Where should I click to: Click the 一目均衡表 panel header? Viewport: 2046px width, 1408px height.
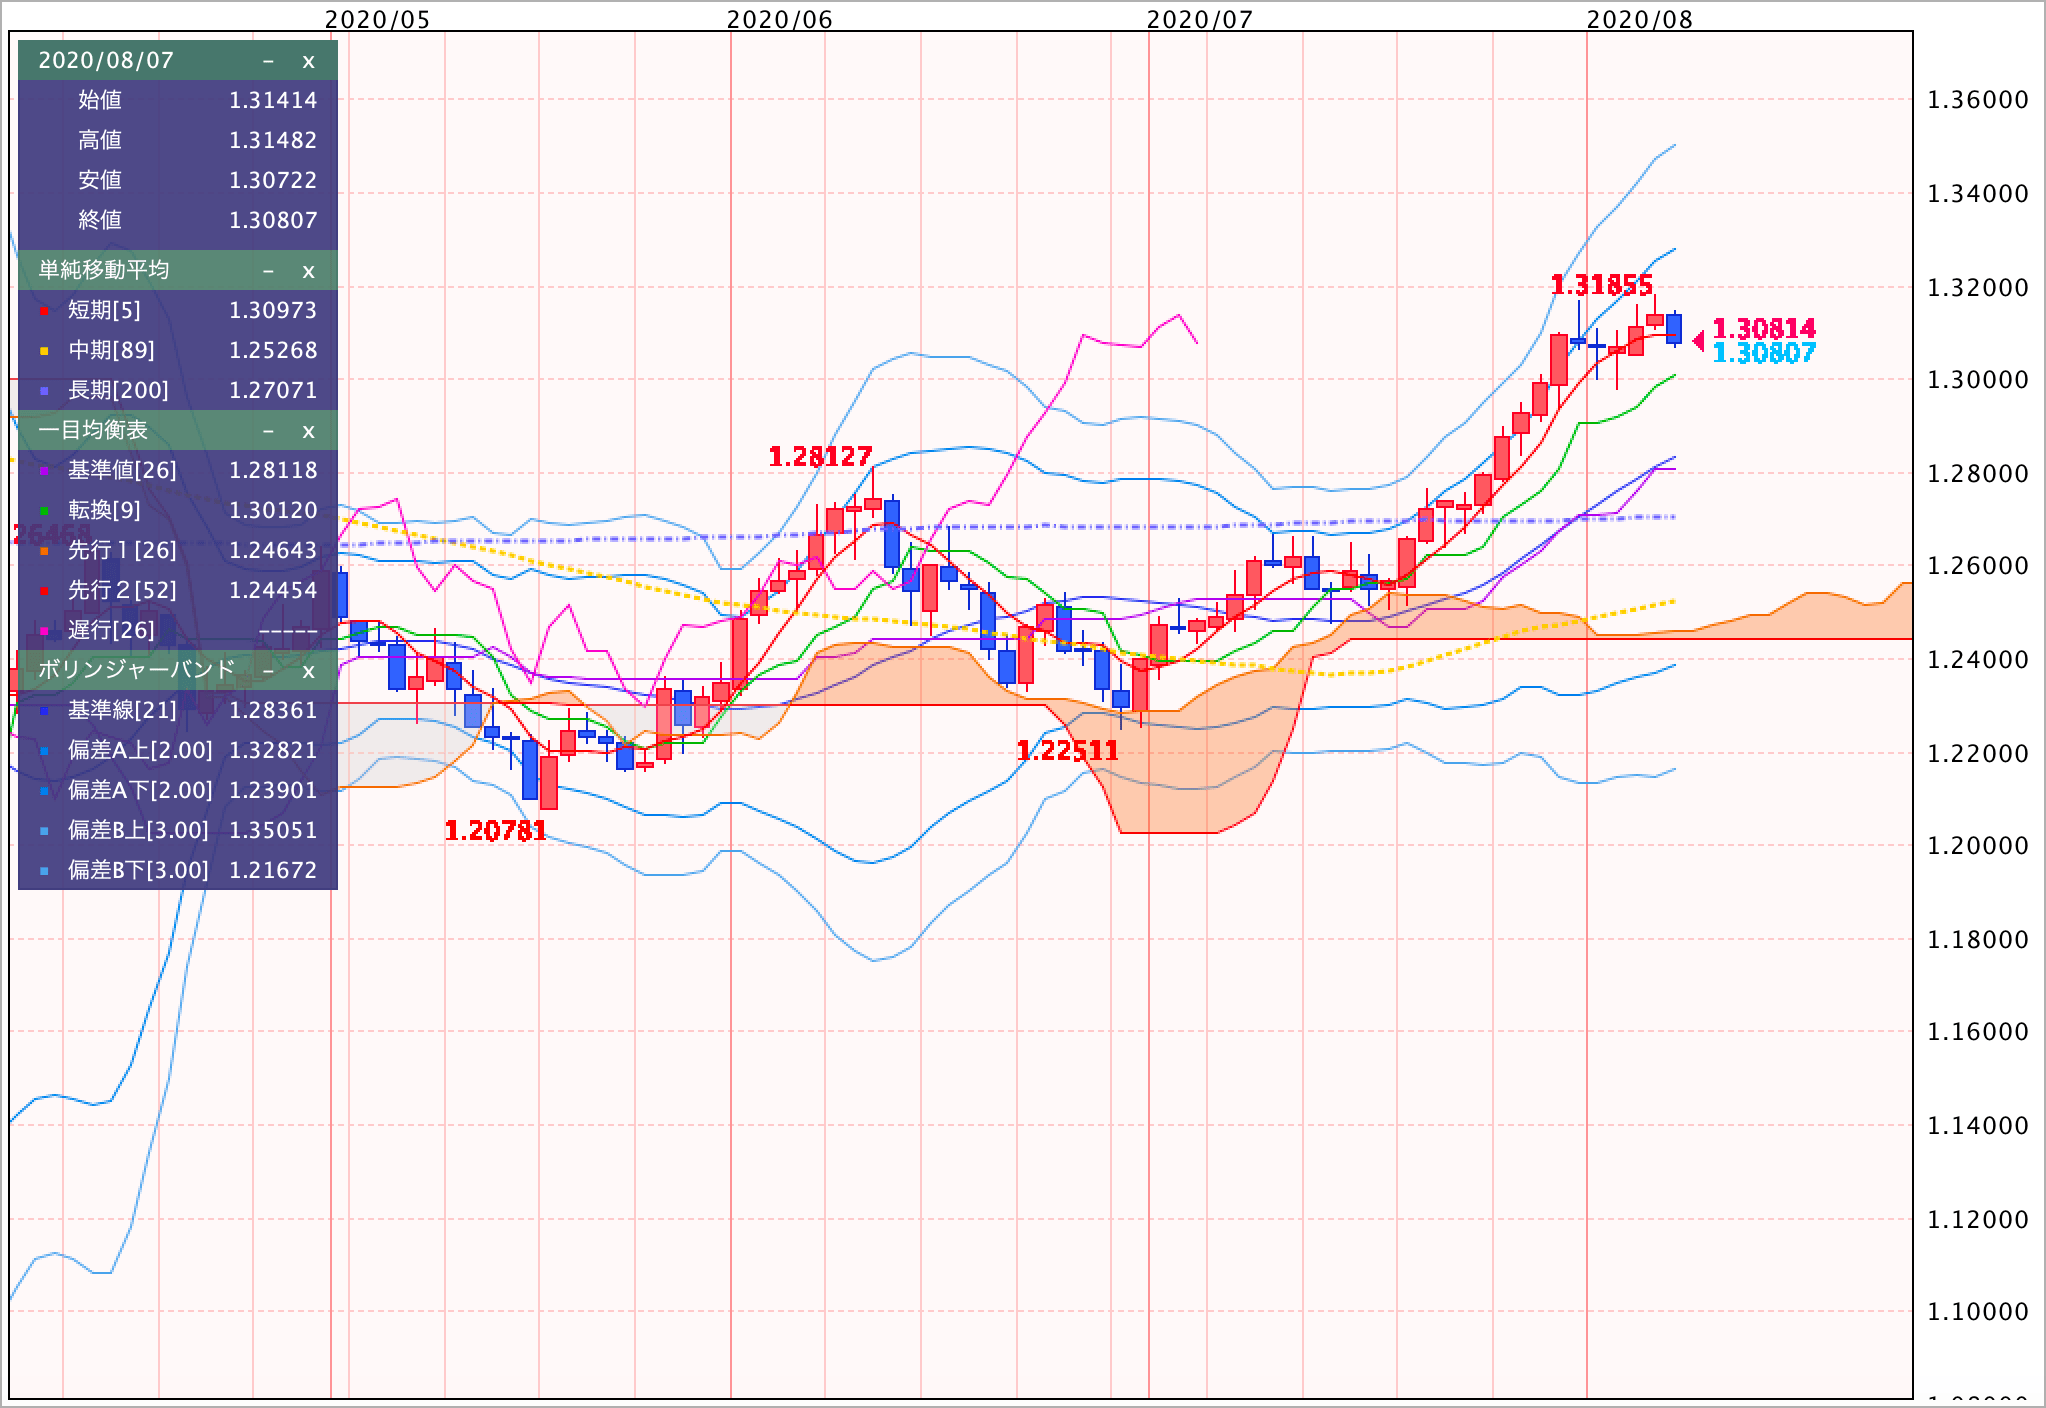[178, 430]
